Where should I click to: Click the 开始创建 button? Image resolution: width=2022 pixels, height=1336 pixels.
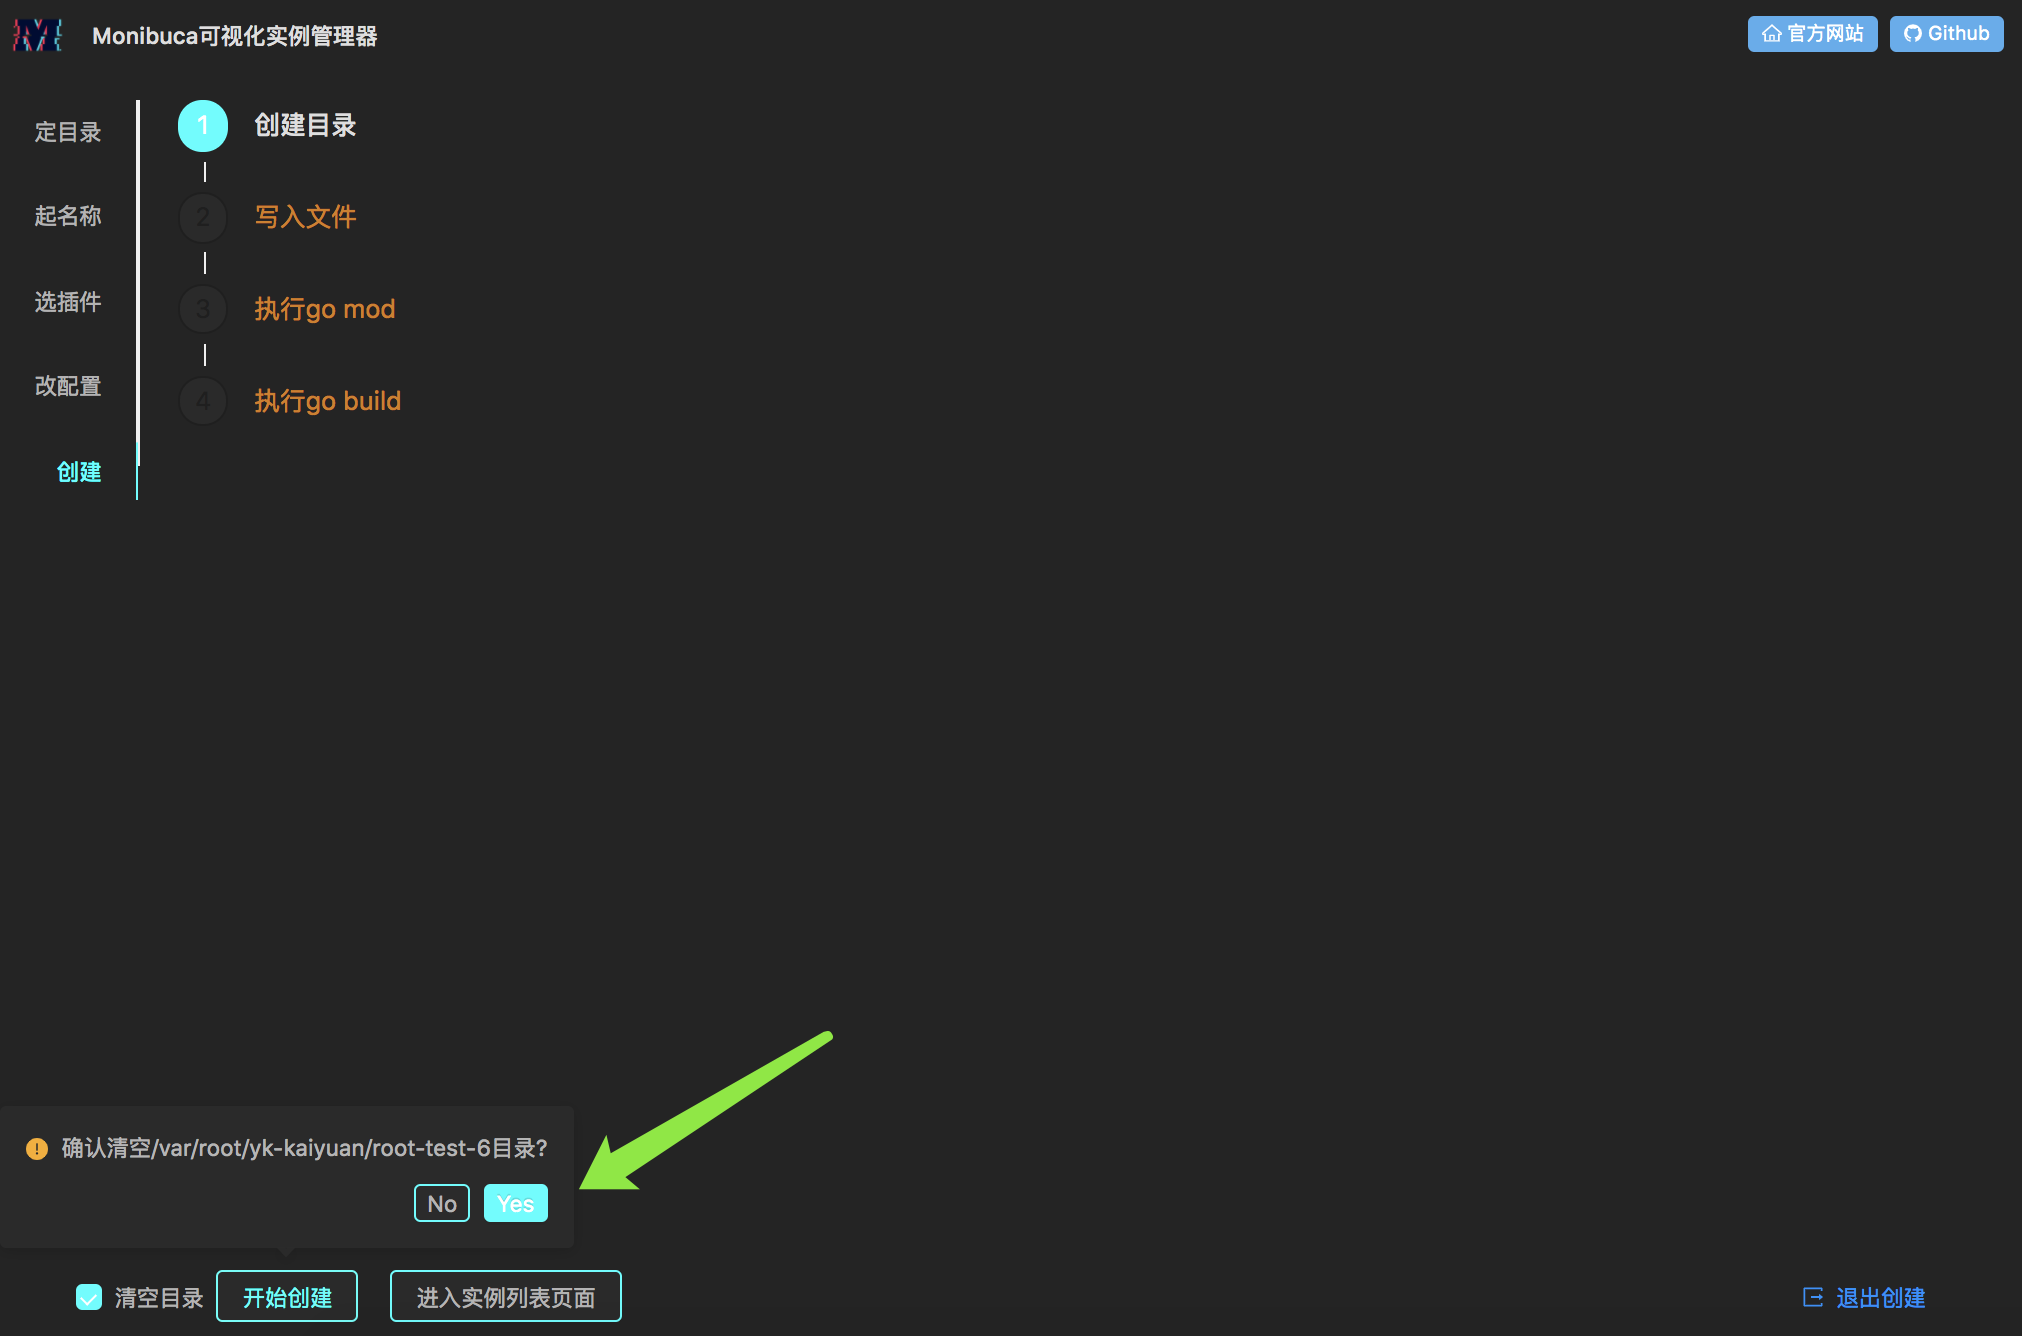click(x=287, y=1297)
